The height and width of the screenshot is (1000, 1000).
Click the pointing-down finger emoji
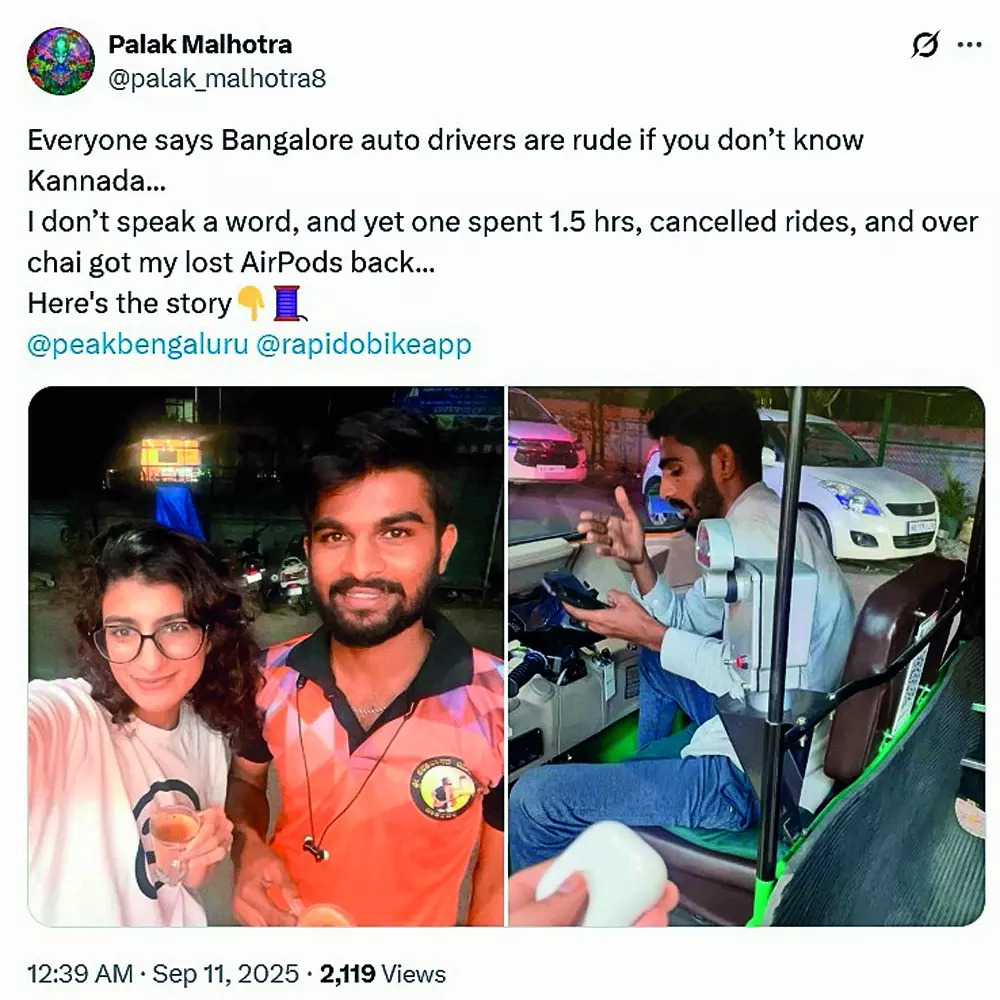point(250,302)
